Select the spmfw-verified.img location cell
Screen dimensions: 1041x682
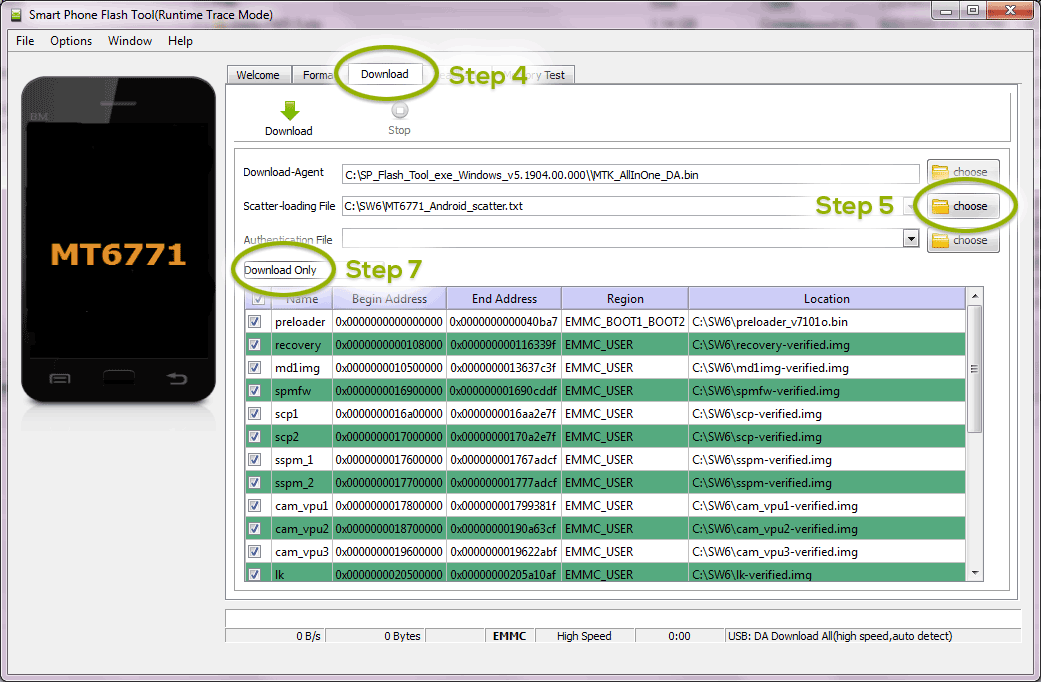827,390
